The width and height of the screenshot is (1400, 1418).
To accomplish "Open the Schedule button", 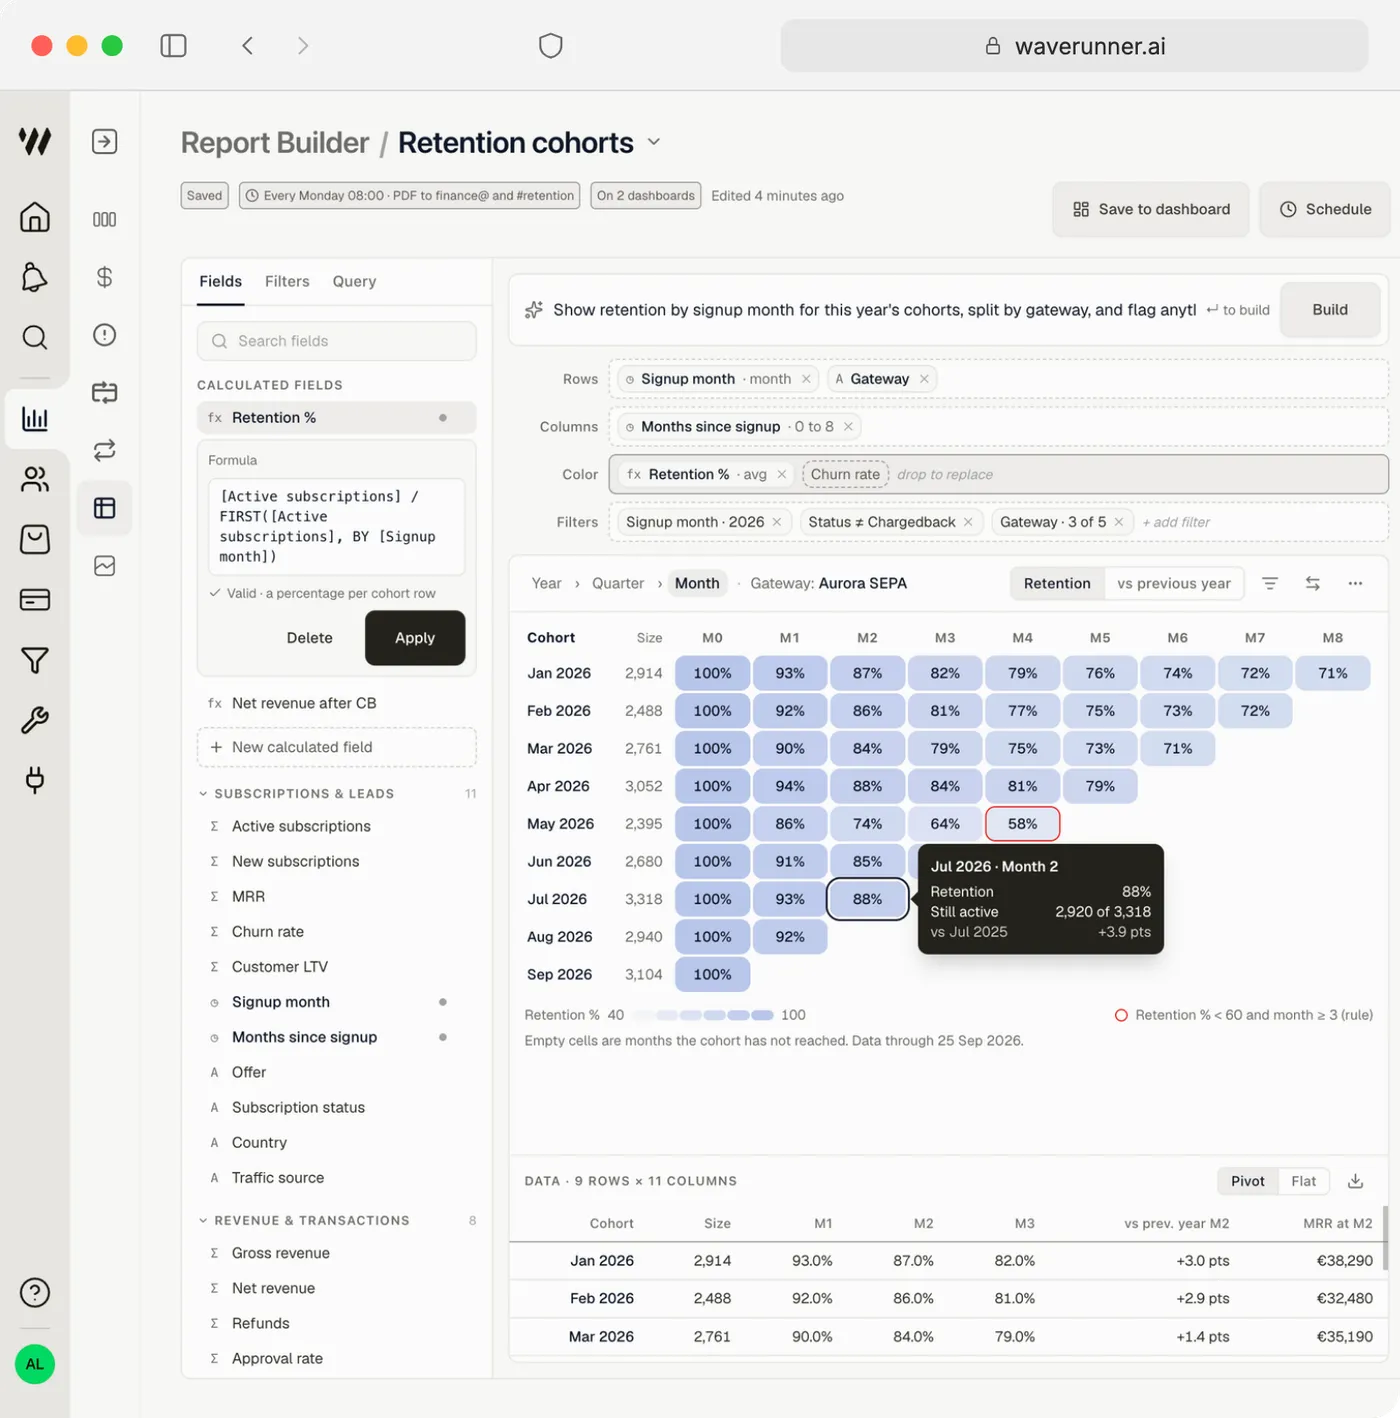I will pos(1325,209).
